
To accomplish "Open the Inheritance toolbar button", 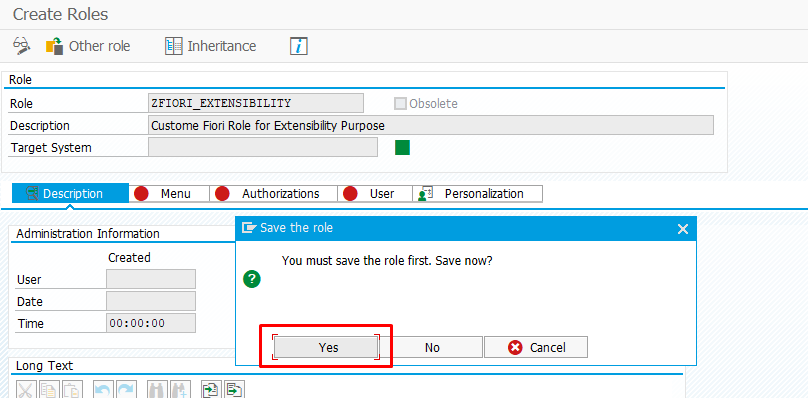I will (210, 46).
